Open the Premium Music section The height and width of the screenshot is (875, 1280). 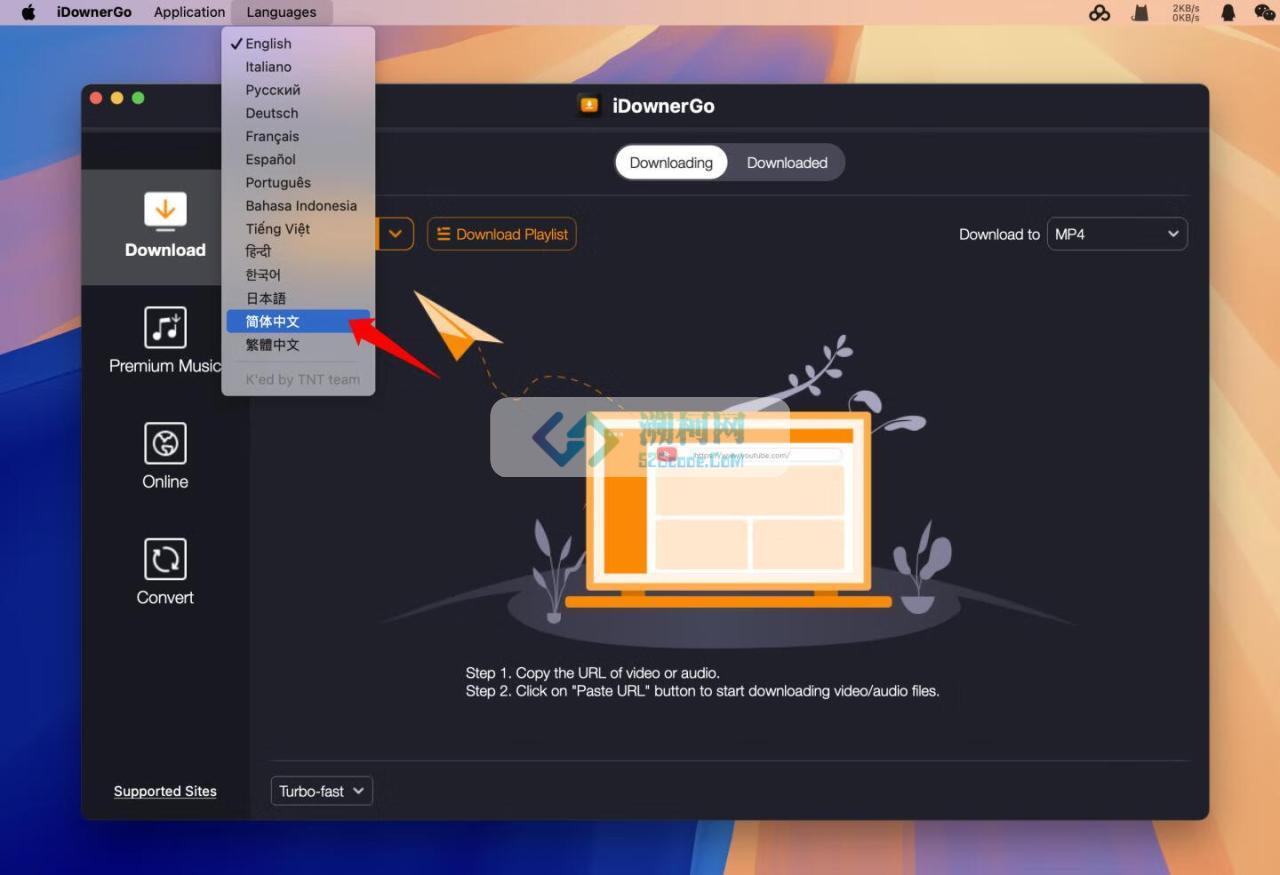165,343
